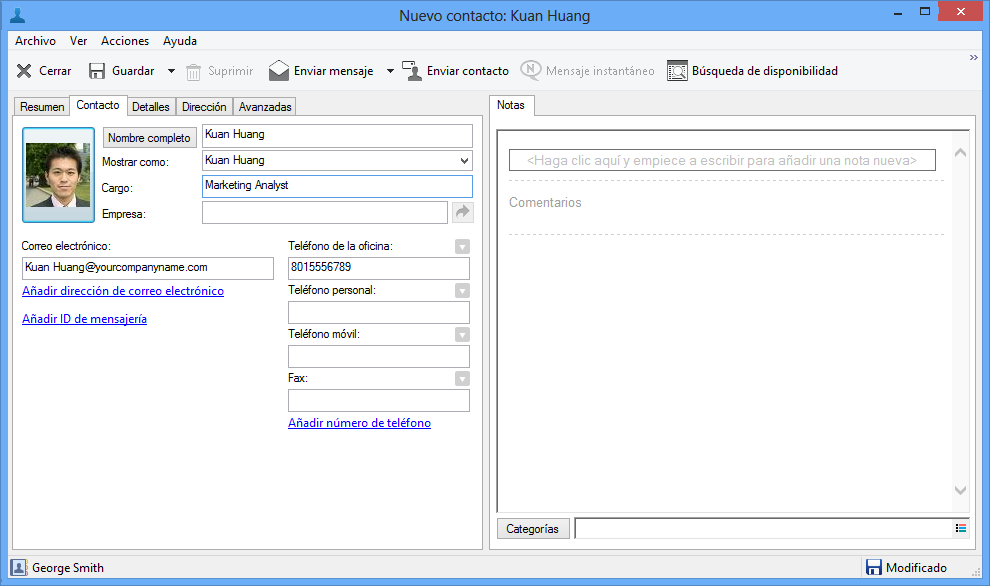990x586 pixels.
Task: Click the Teléfono móvil input field
Action: pyautogui.click(x=379, y=356)
